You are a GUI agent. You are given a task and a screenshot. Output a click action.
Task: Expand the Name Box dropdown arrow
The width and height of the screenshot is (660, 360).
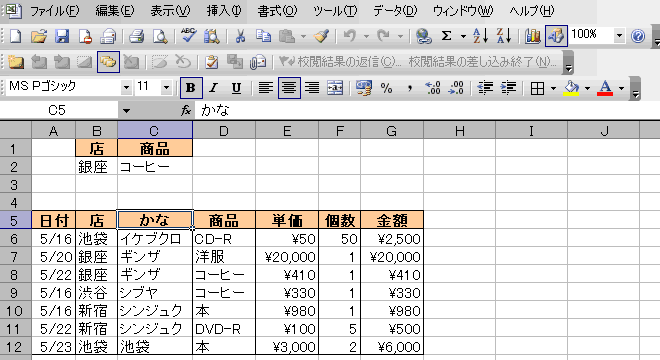[126, 111]
